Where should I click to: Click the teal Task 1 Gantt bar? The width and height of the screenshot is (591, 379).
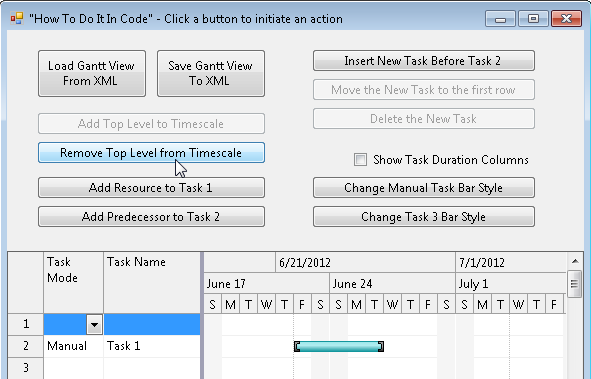(339, 346)
